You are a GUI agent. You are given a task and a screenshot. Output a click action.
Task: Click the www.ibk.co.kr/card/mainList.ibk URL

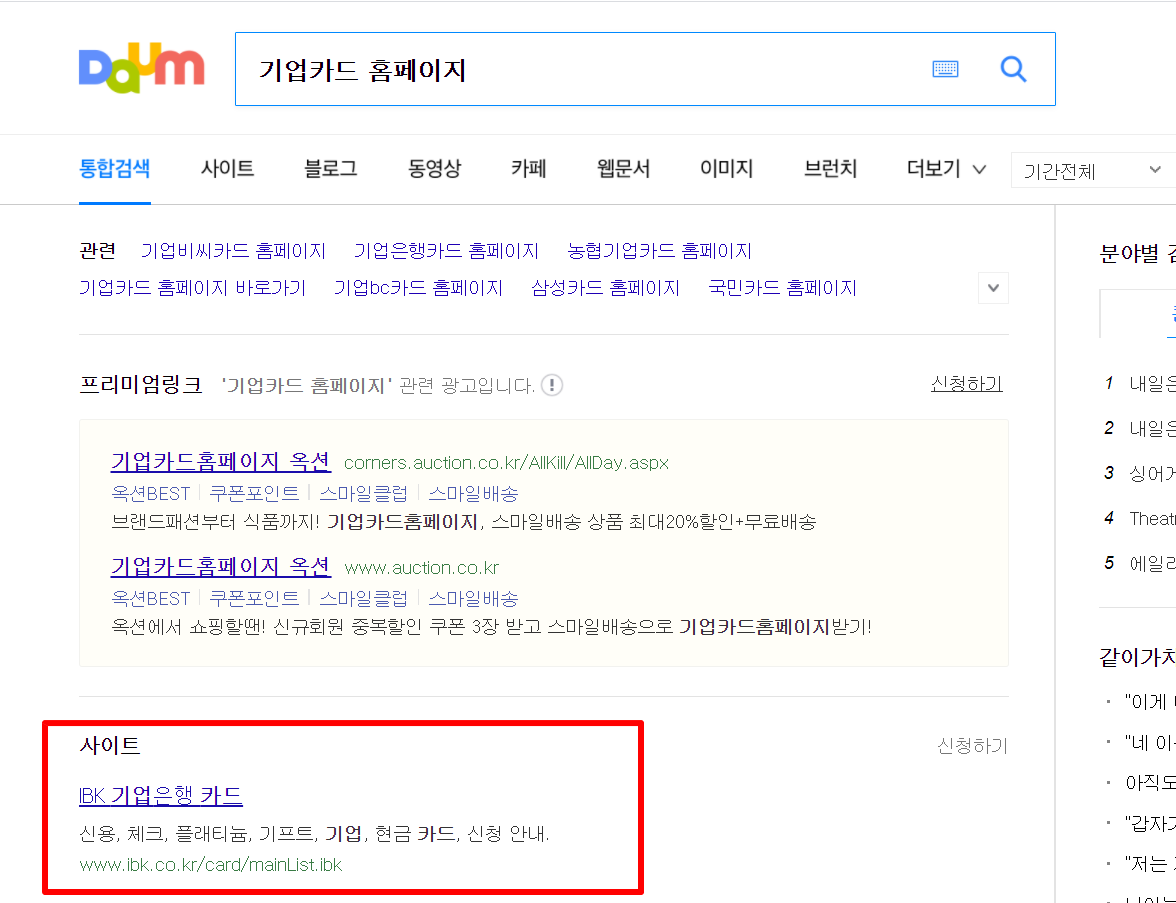(211, 865)
